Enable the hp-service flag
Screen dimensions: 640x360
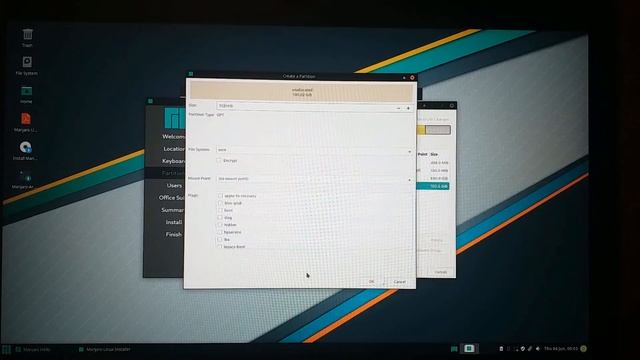220,232
